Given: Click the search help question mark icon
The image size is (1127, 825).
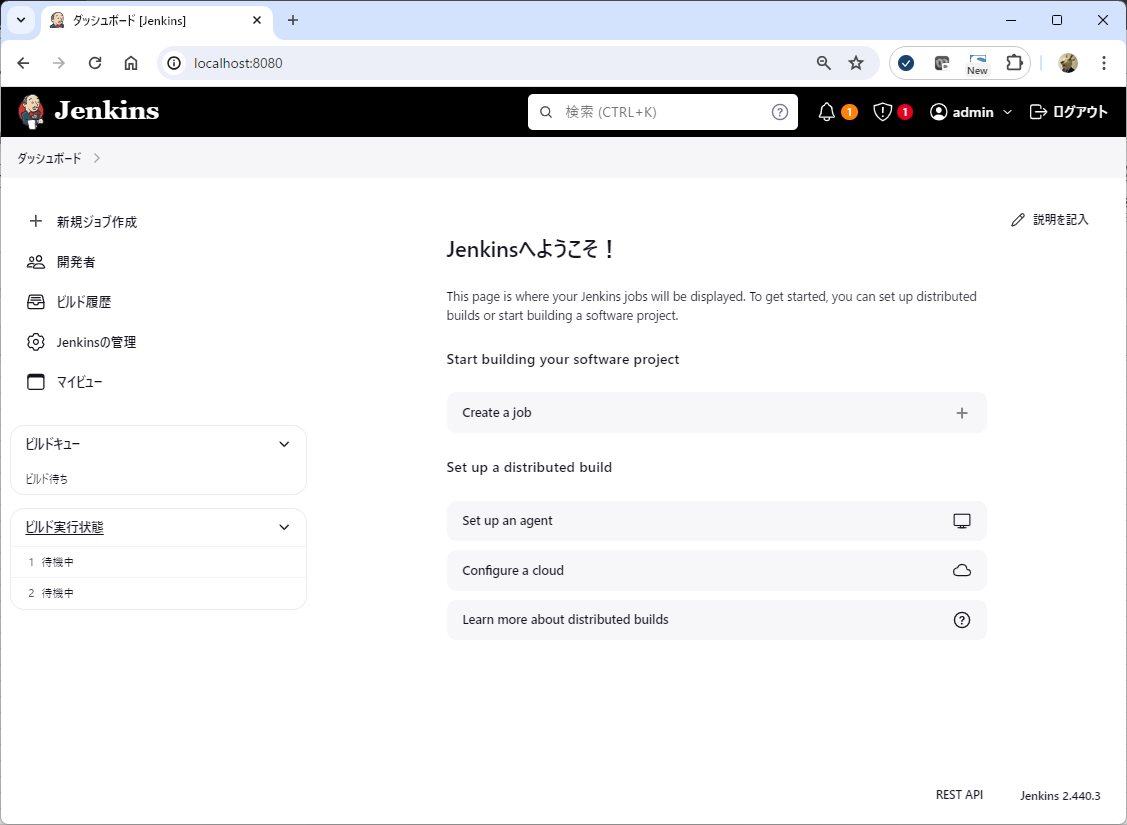Looking at the screenshot, I should click(780, 112).
